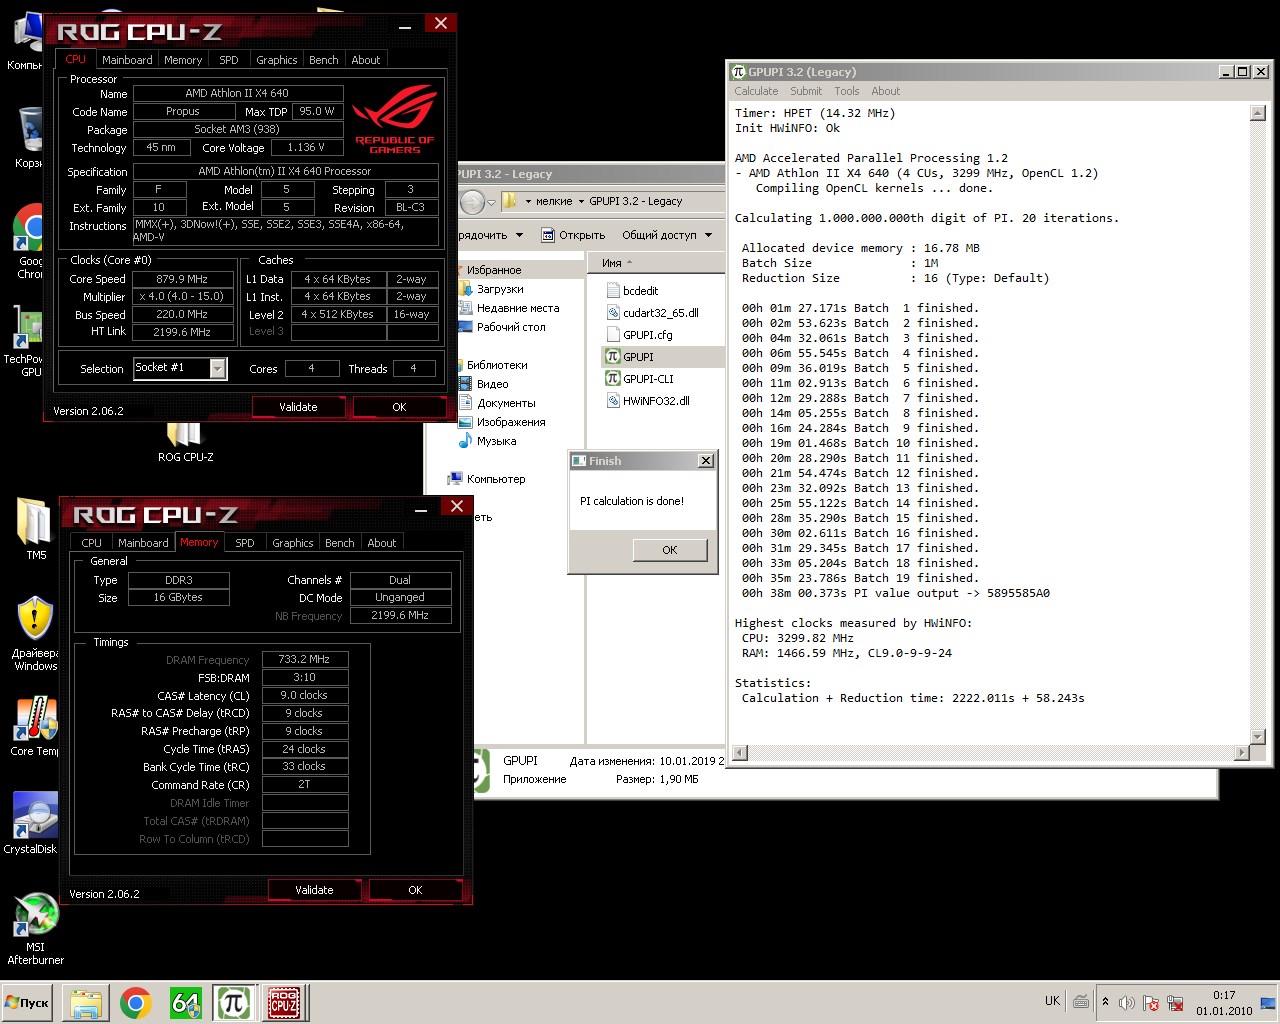
Task: Open the Музыка library
Action: [488, 441]
